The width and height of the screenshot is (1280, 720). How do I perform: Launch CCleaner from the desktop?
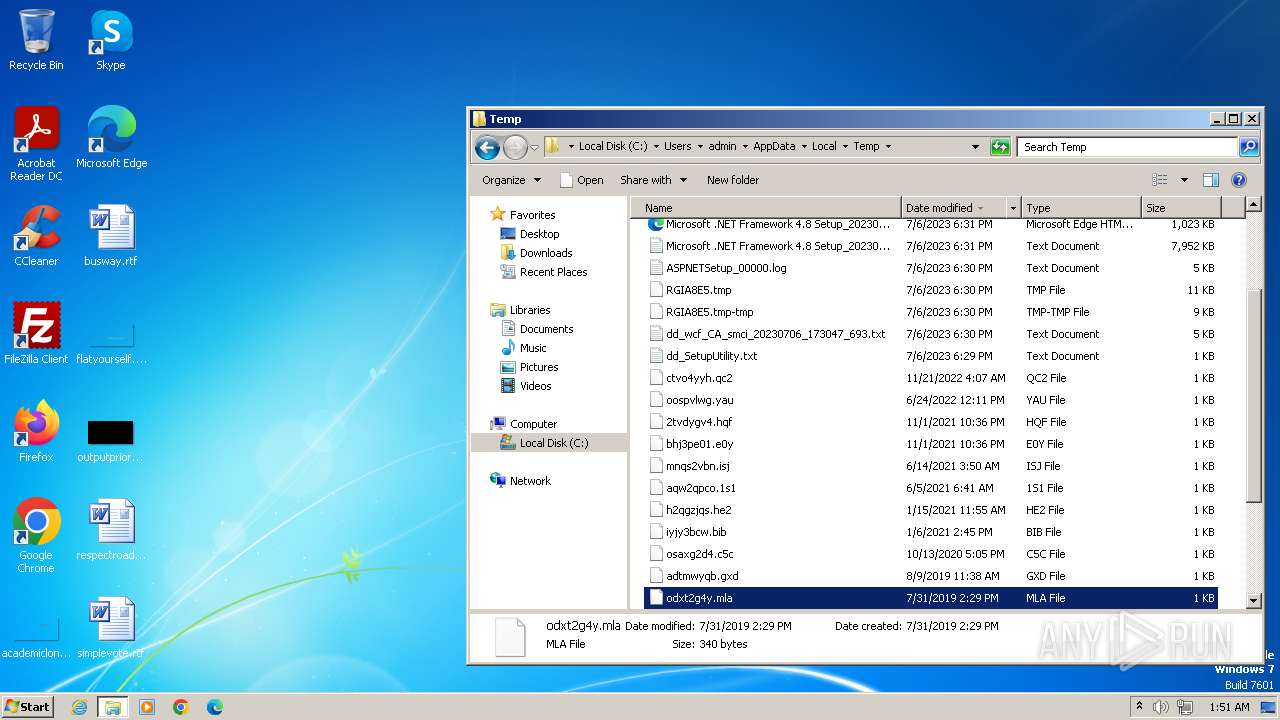click(x=36, y=236)
